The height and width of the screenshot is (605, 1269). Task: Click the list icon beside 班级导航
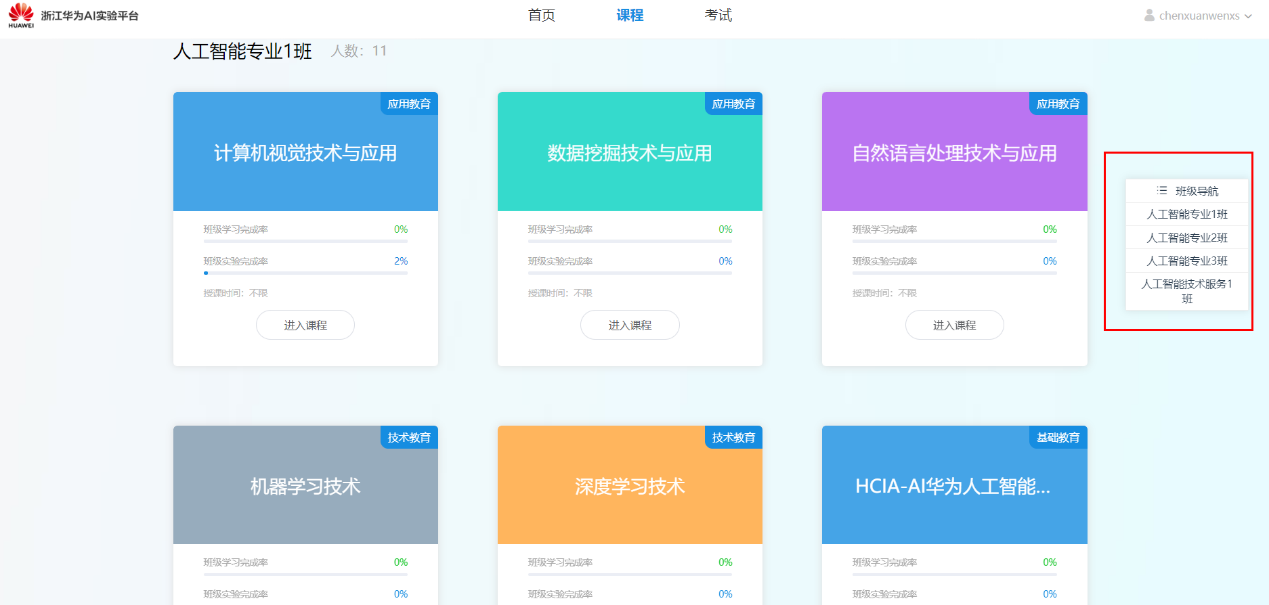(x=1162, y=190)
